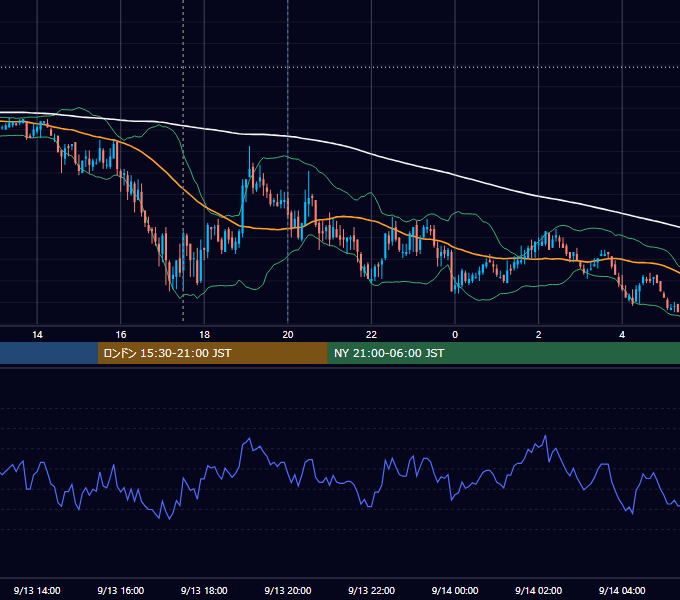Click the '9/14 00:00' date label
The width and height of the screenshot is (680, 600).
click(x=455, y=590)
